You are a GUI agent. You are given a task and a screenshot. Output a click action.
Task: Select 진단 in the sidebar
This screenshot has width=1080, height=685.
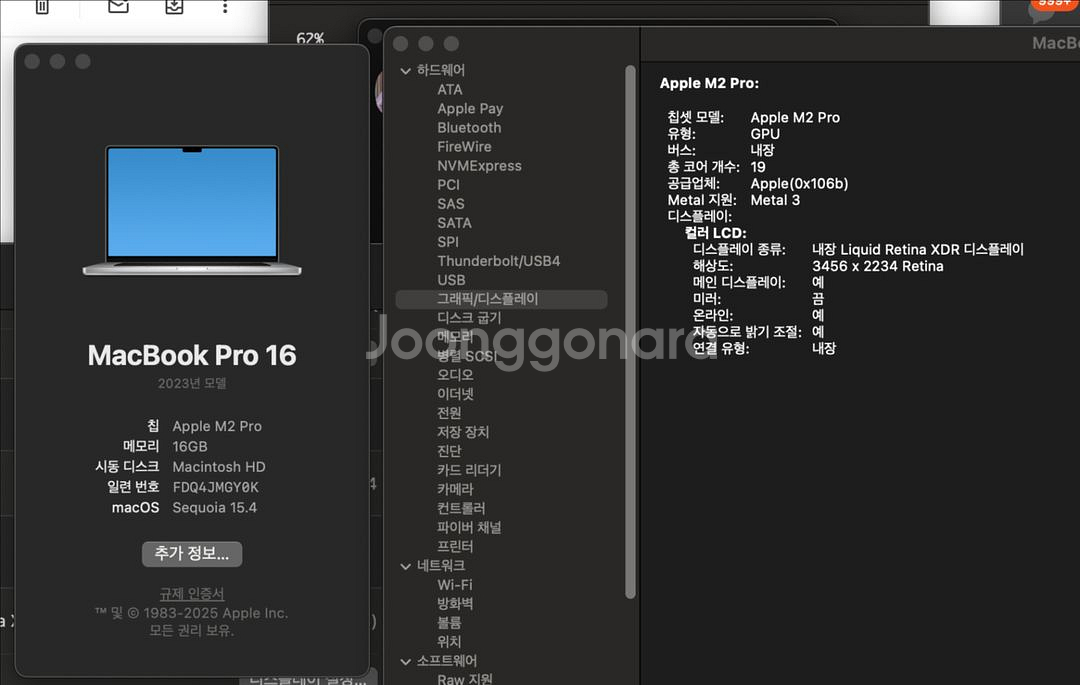tap(449, 451)
